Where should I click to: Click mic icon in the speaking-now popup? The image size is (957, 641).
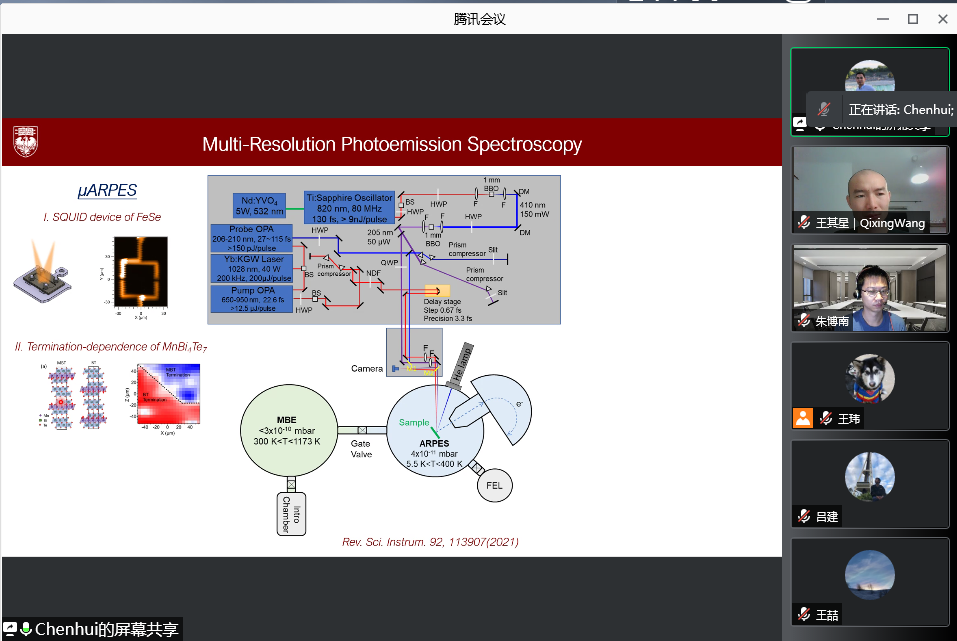pyautogui.click(x=824, y=109)
